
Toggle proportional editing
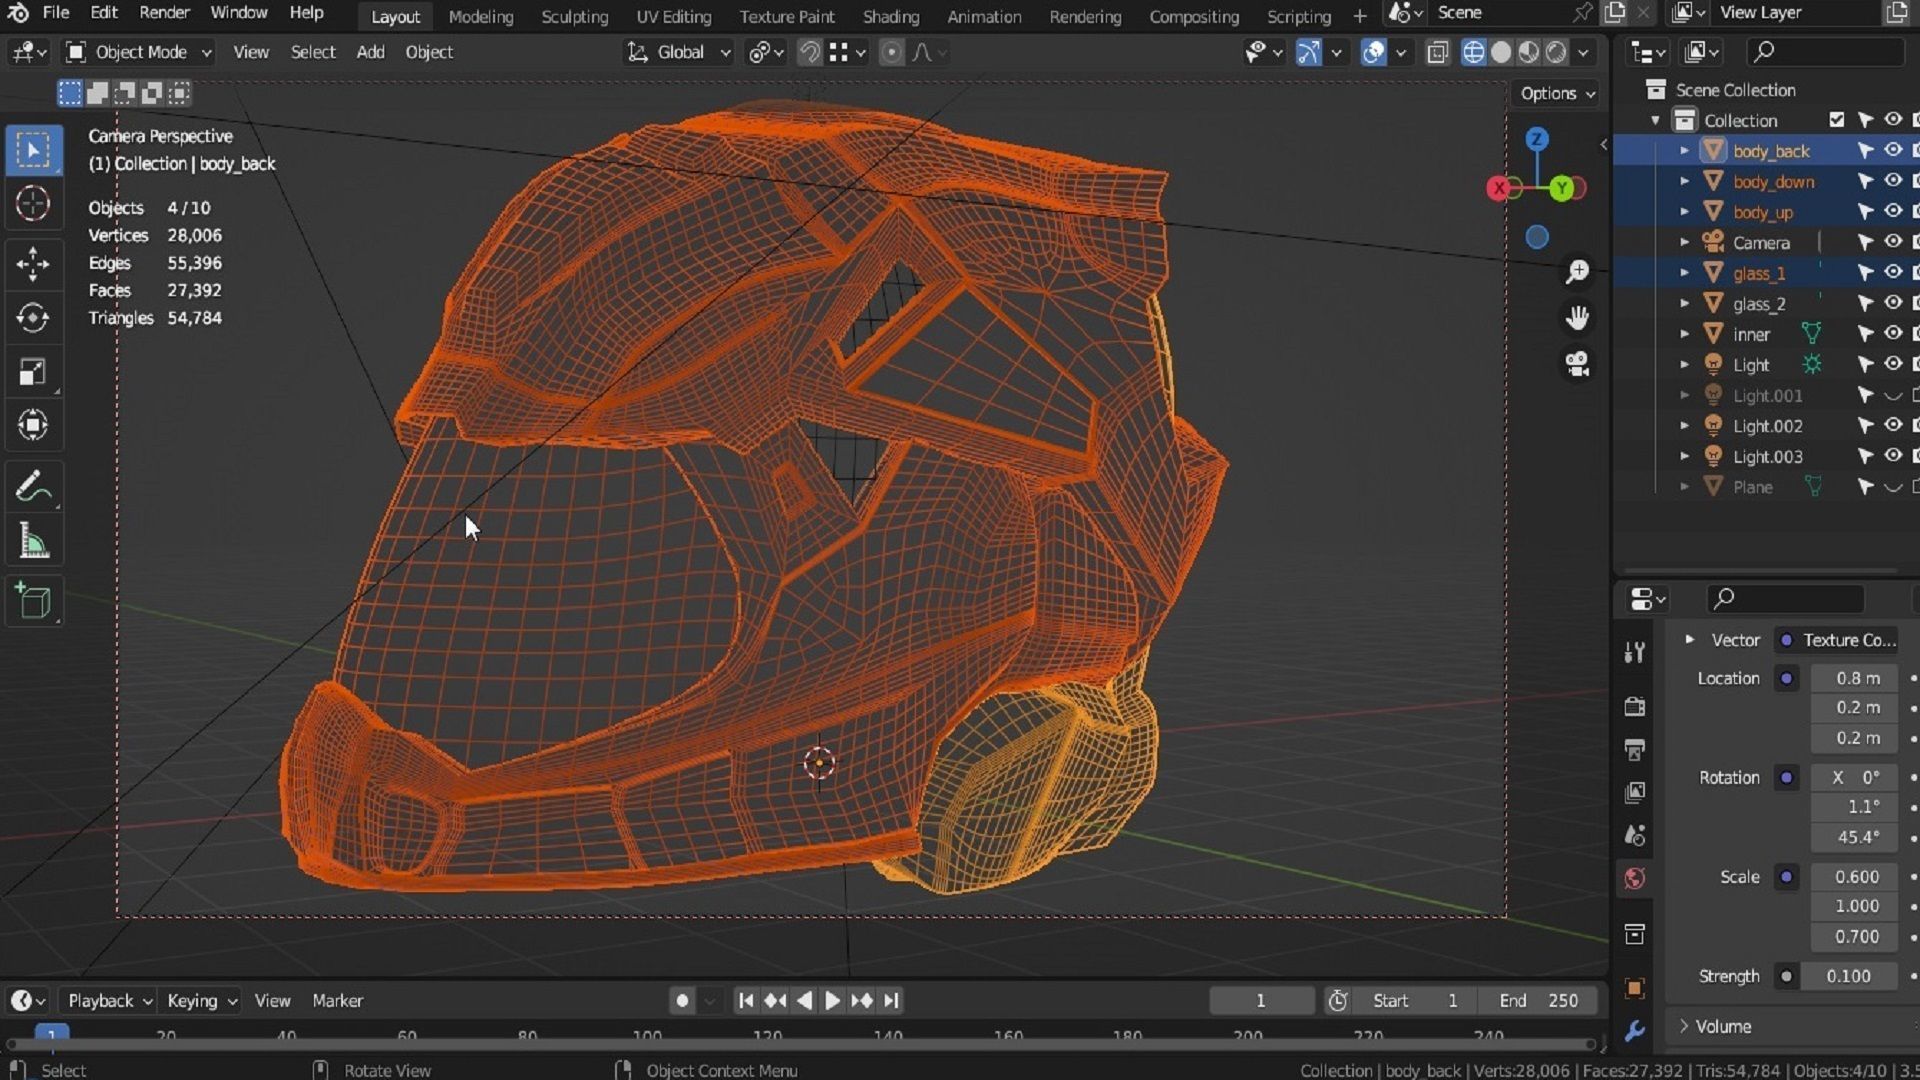point(891,52)
